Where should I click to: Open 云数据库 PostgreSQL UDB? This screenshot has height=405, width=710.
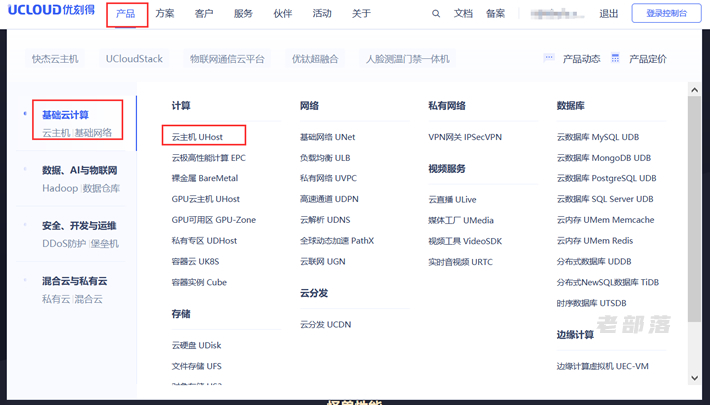[606, 178]
